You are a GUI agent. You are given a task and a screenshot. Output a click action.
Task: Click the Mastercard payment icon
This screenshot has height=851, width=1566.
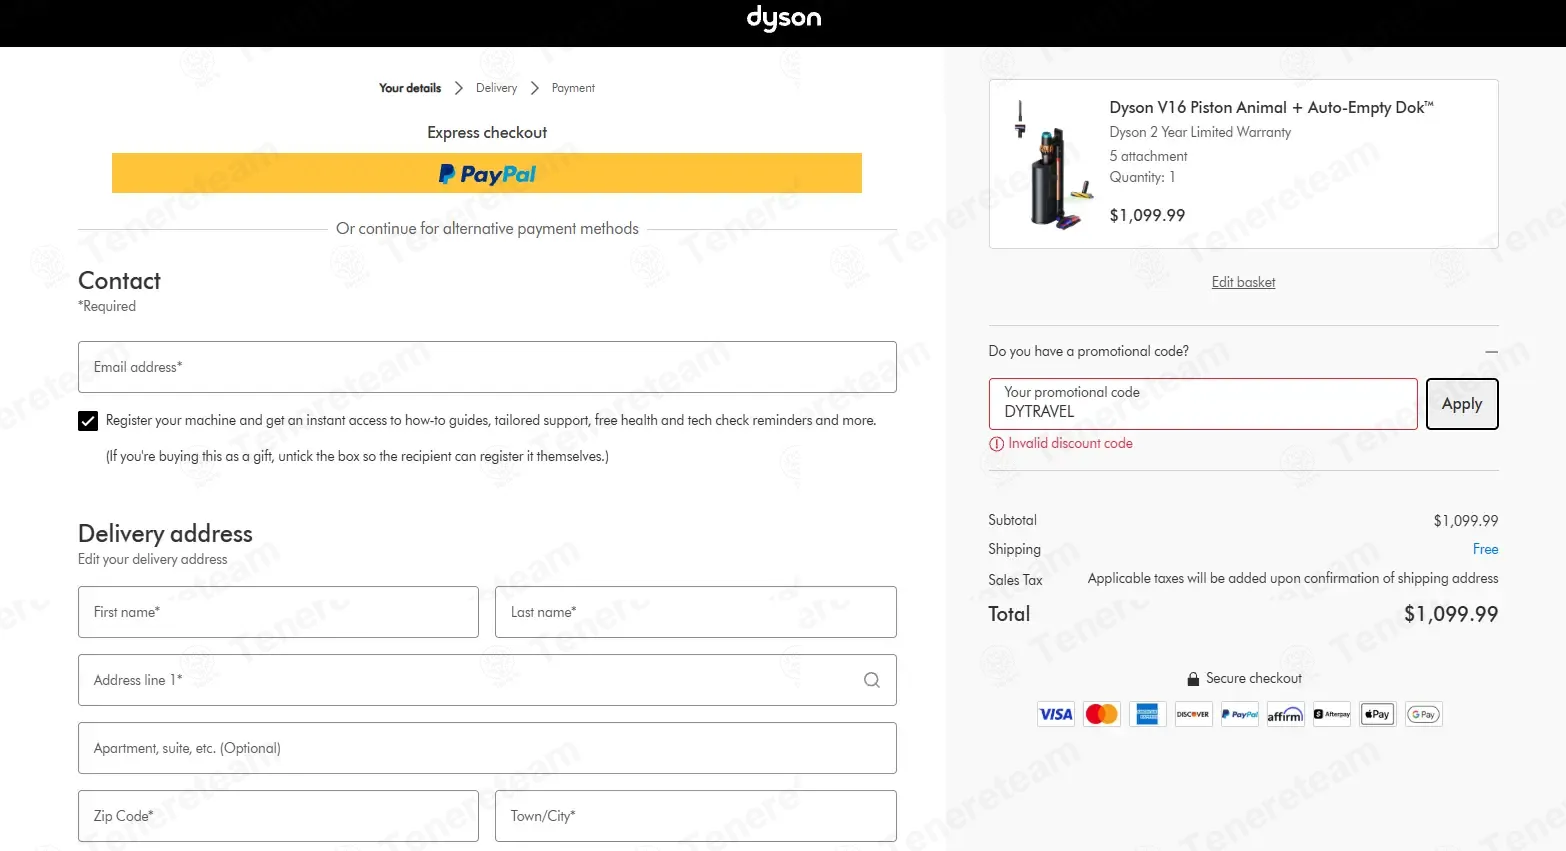(x=1102, y=714)
